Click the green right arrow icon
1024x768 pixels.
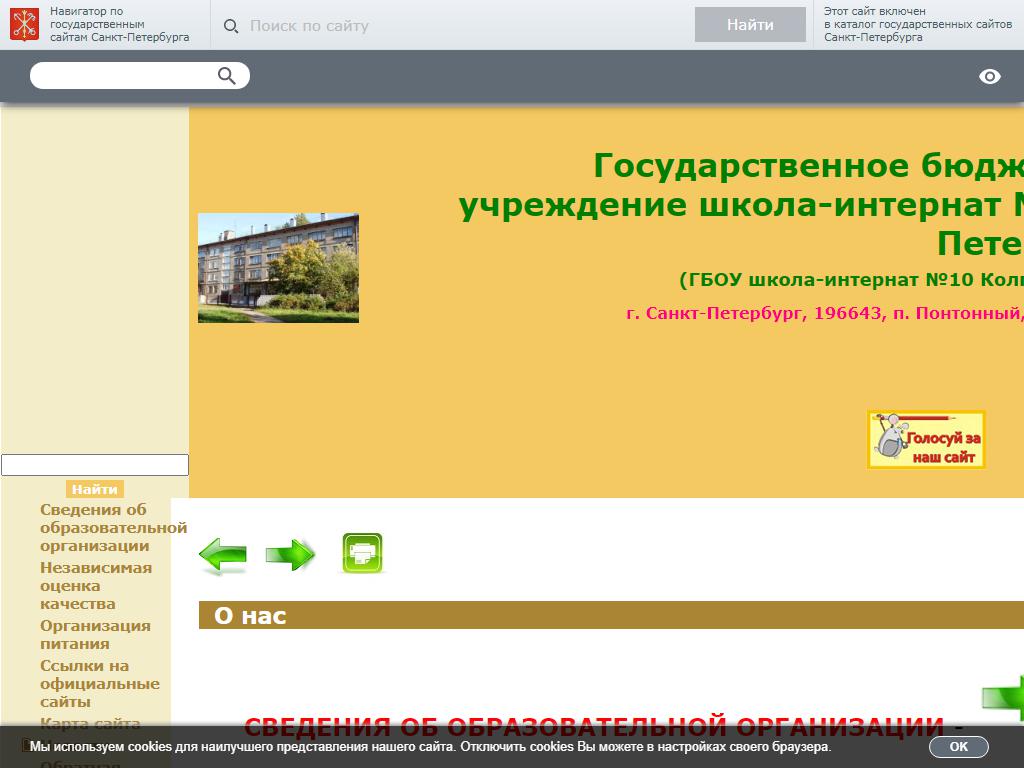pos(291,555)
